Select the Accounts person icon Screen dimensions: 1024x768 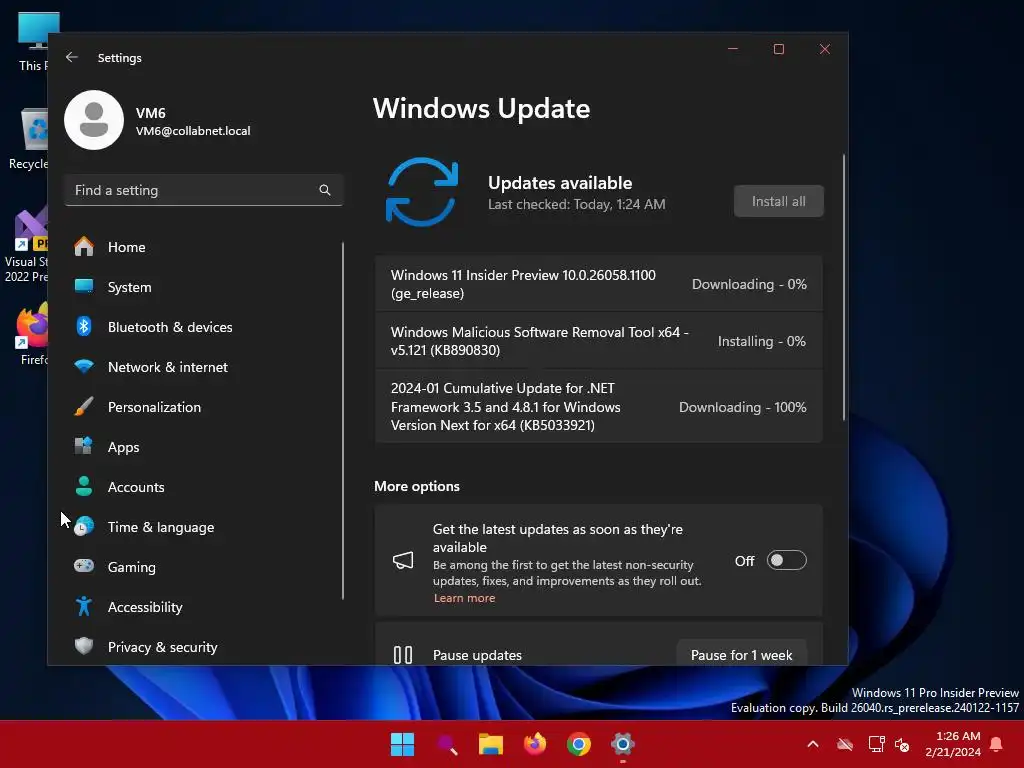[x=84, y=487]
